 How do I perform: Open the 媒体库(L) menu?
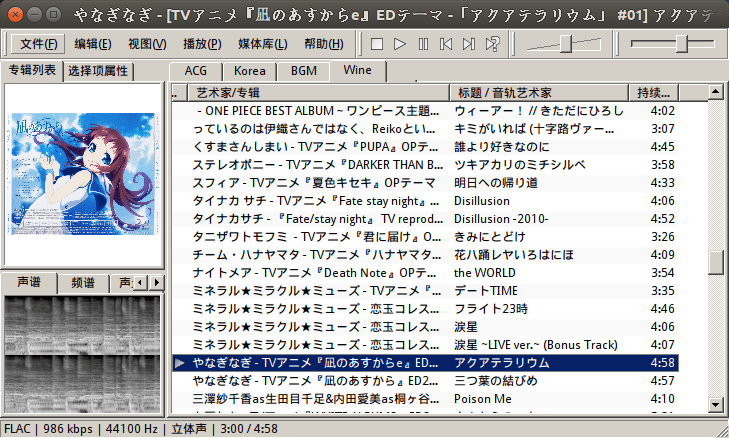click(x=261, y=44)
